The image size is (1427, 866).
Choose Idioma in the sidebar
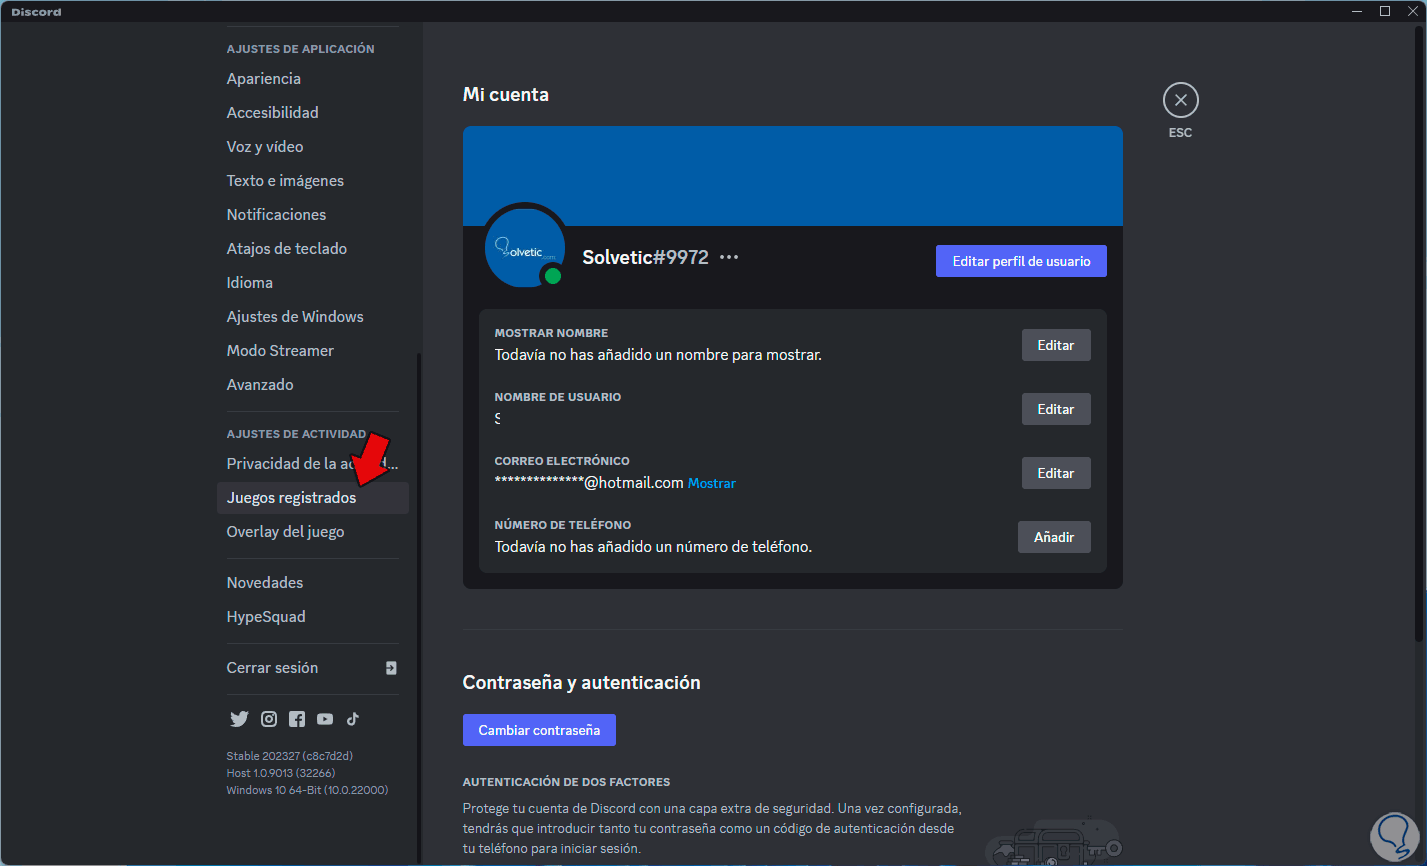tap(313, 283)
